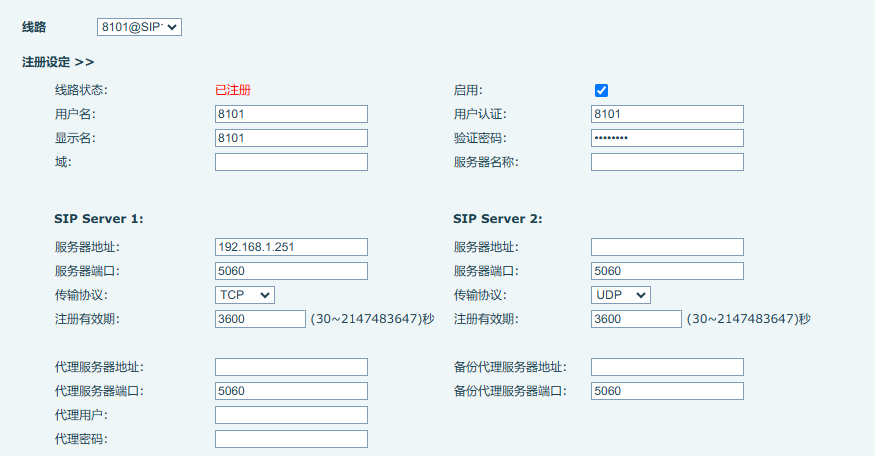Expand SIP Server 1 传输协议 TCP dropdown
Viewport: 875px width, 456px height.
tap(244, 295)
